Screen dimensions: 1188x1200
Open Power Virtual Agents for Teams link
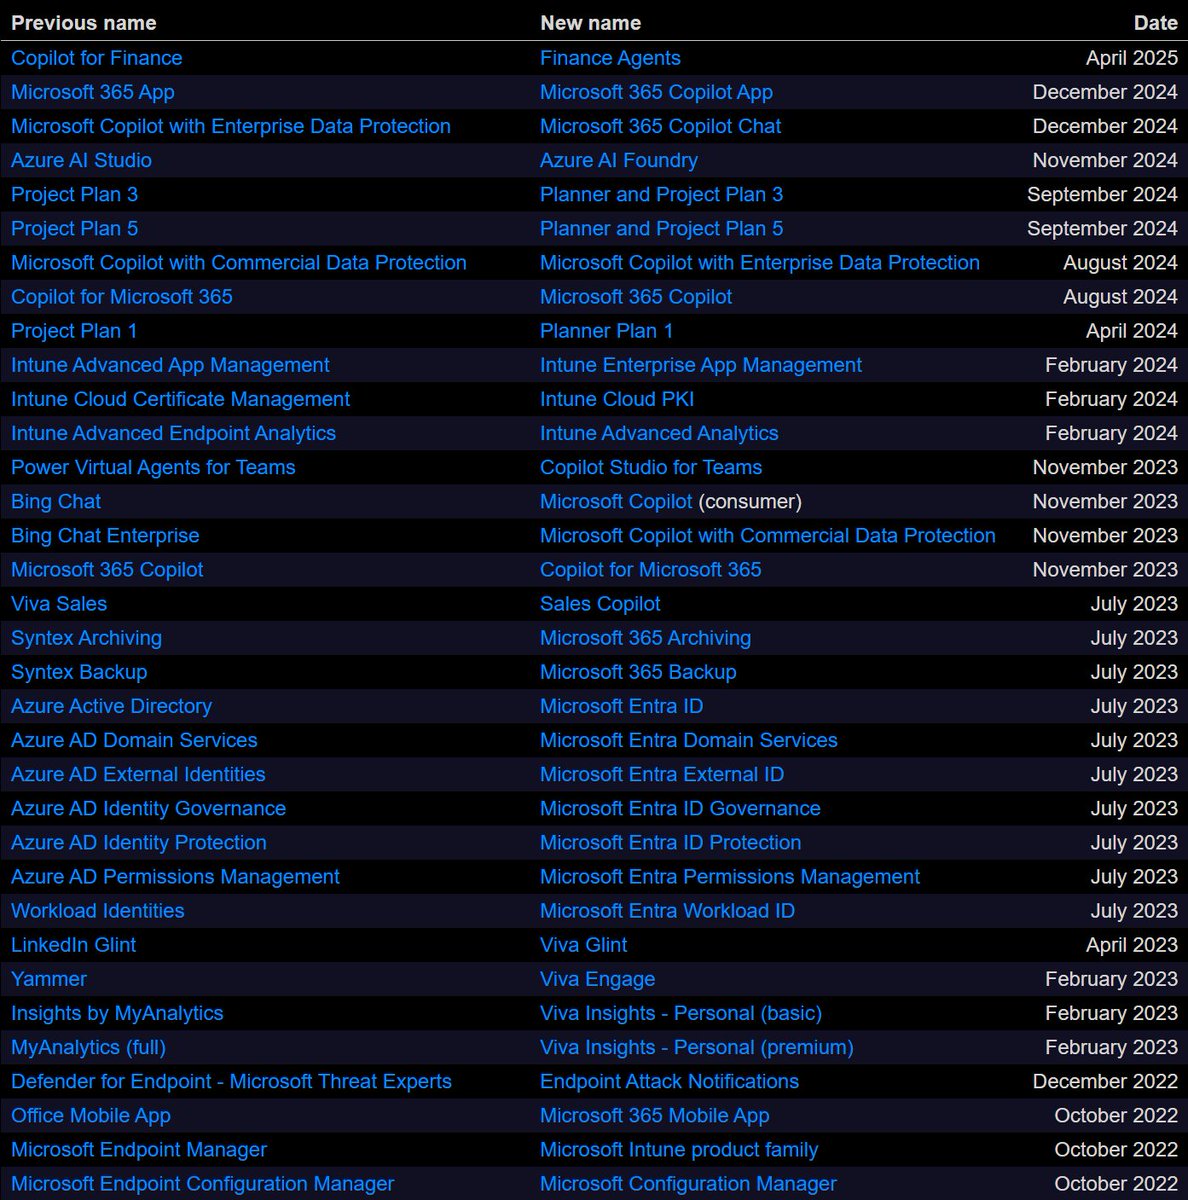[x=153, y=467]
